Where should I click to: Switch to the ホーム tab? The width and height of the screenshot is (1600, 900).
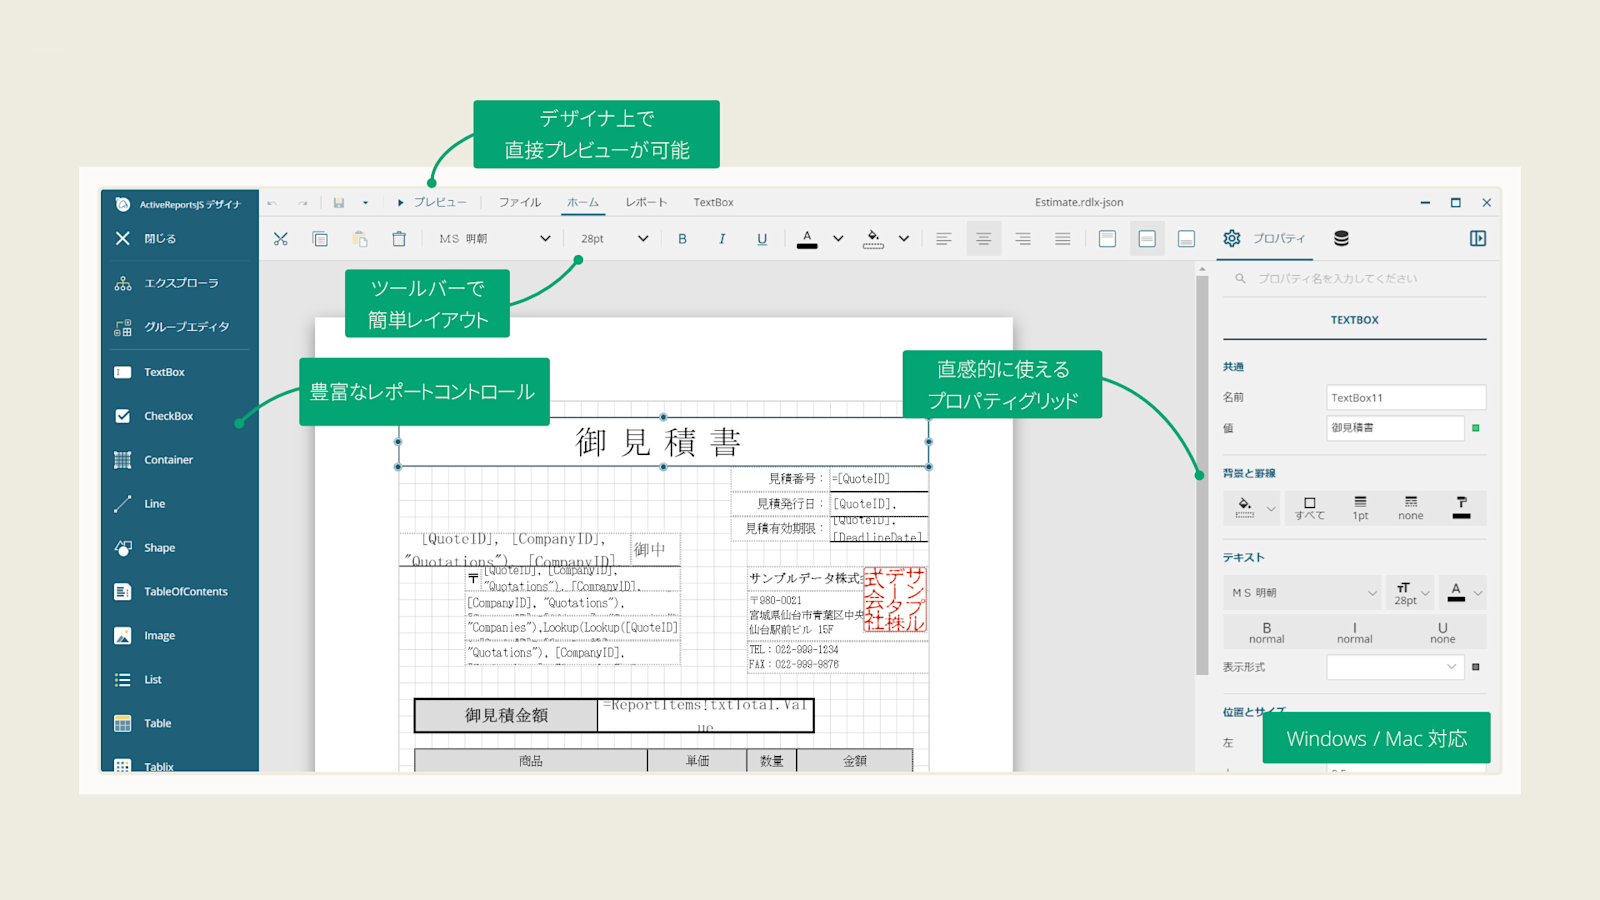(x=583, y=202)
